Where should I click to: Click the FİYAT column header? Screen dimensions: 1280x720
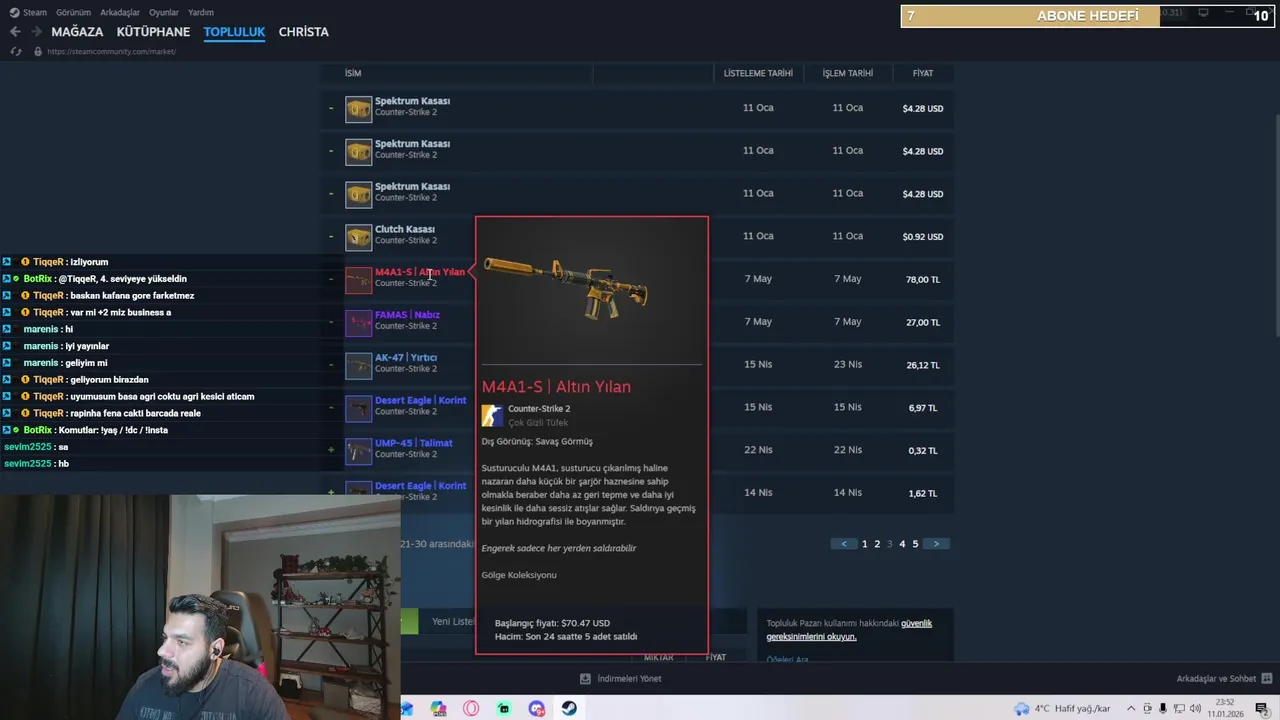click(x=922, y=73)
